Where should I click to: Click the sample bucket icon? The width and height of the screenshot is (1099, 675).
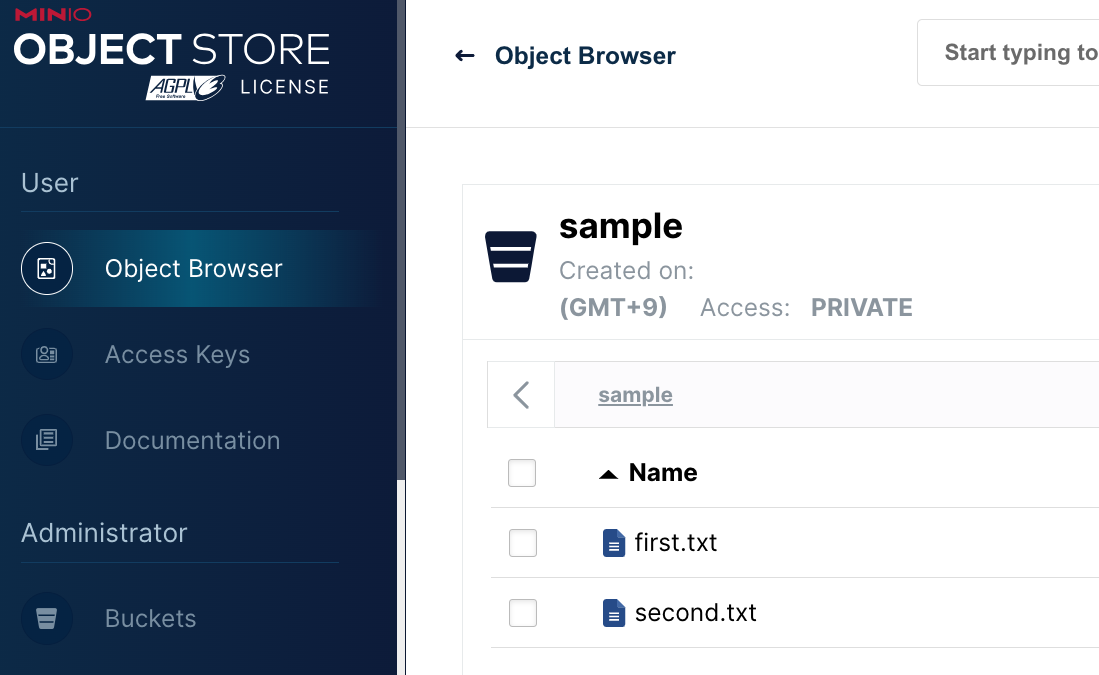click(511, 257)
